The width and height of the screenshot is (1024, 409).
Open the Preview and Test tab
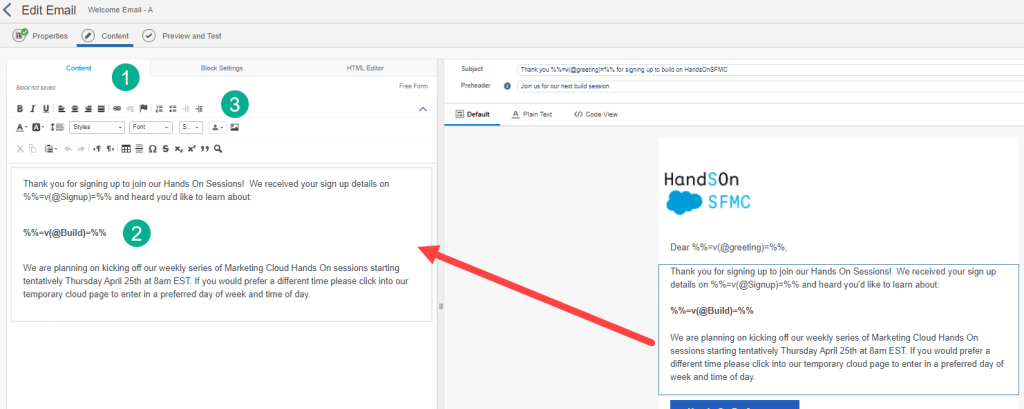tap(183, 36)
